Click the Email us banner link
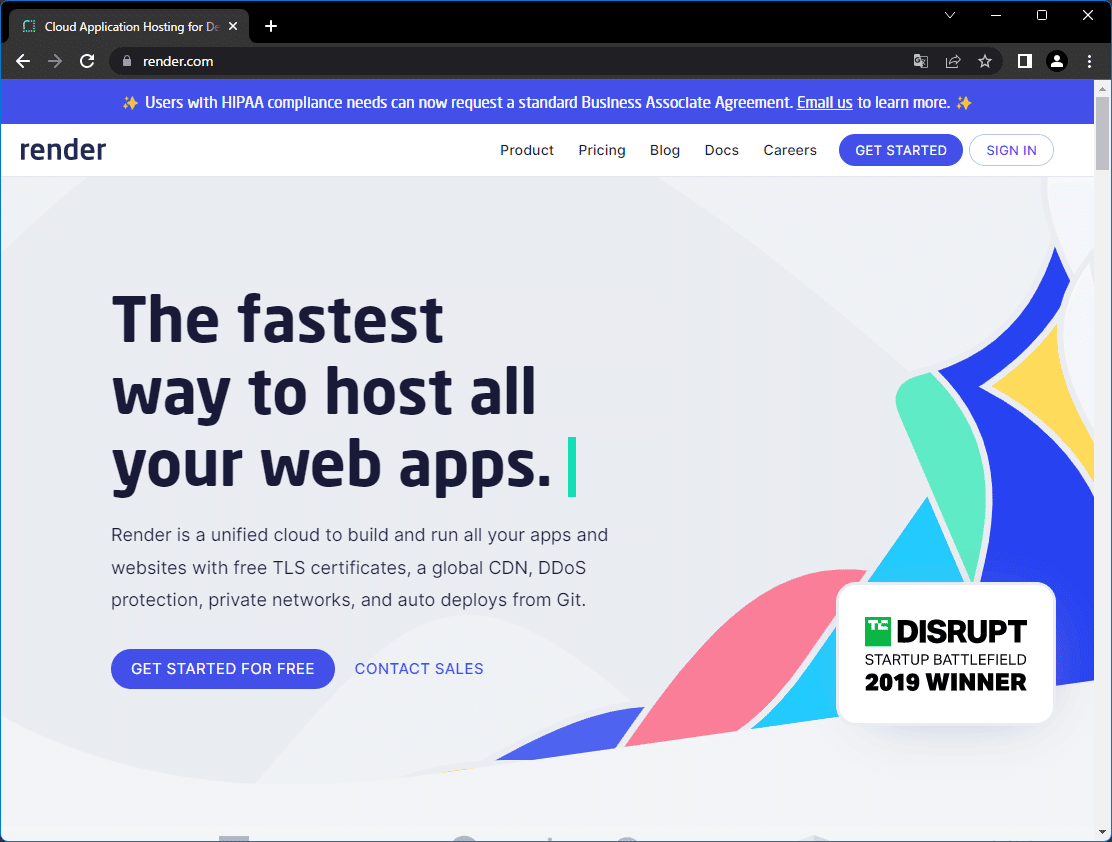 tap(824, 103)
